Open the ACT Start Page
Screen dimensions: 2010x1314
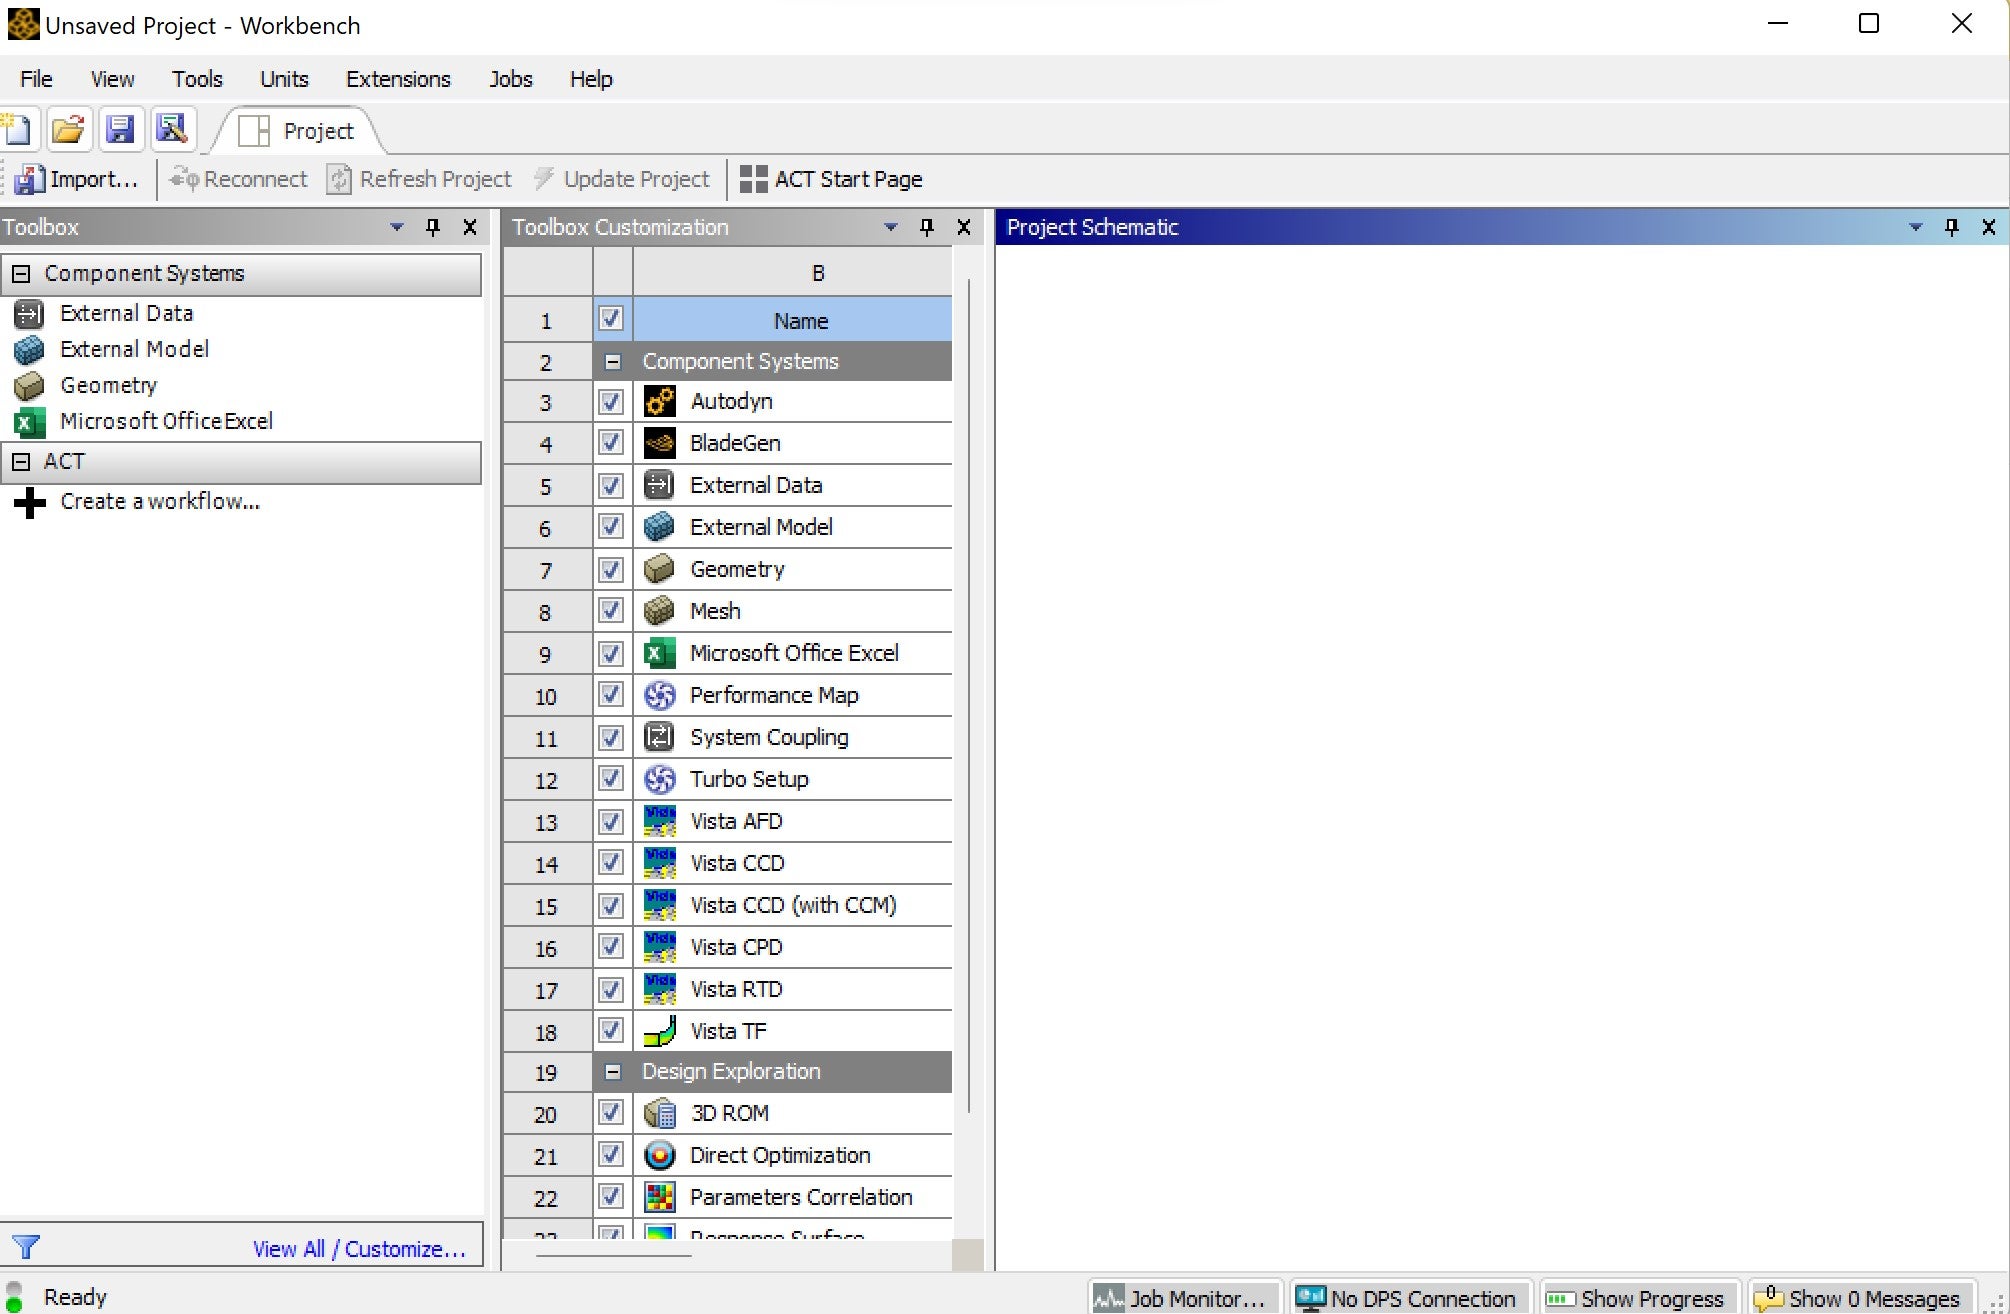831,179
